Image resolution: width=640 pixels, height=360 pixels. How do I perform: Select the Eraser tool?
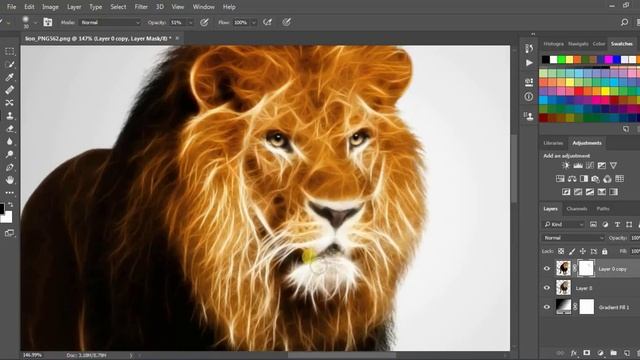coord(9,129)
